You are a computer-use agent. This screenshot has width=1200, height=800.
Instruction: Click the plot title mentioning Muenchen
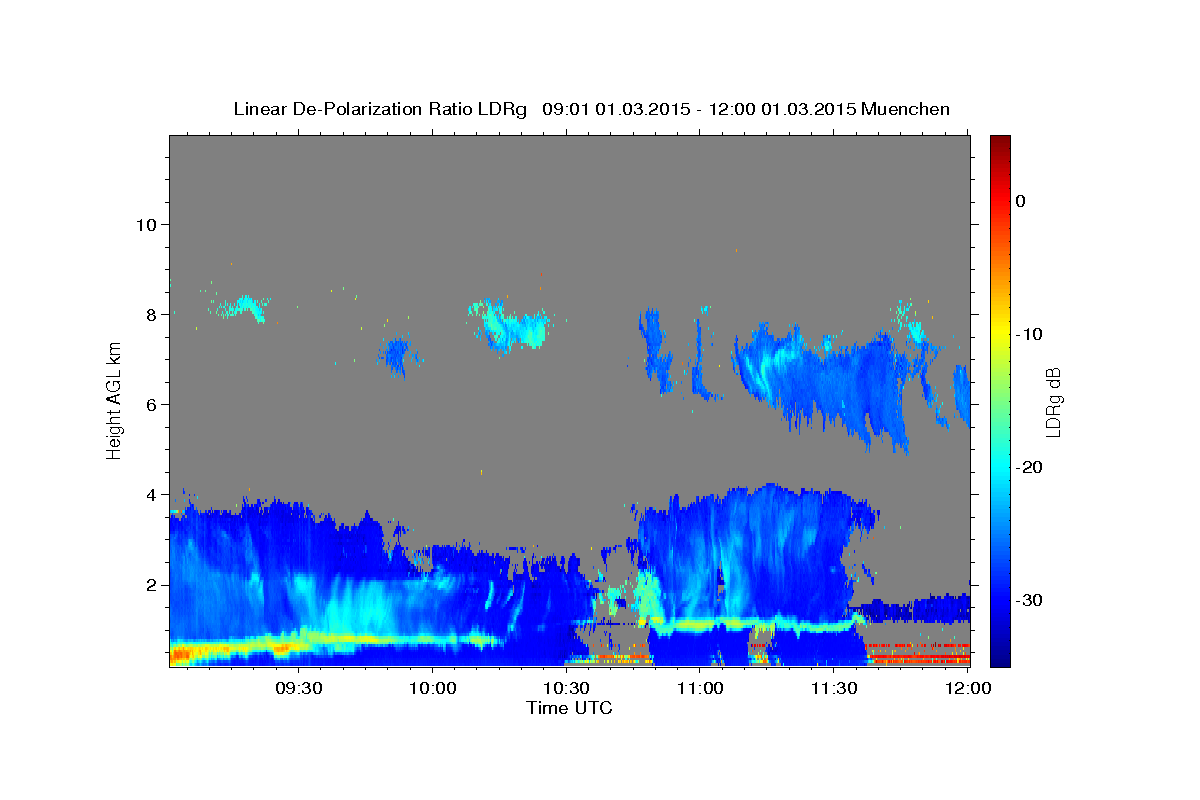[591, 109]
